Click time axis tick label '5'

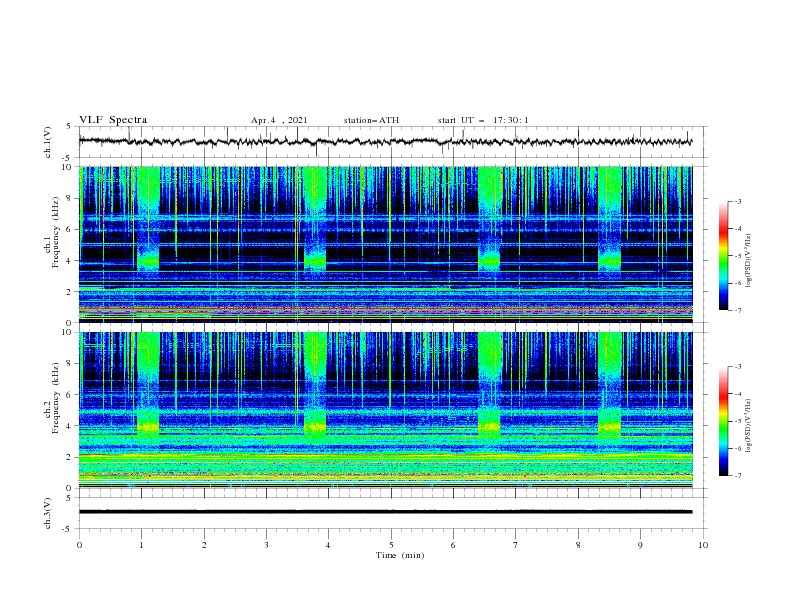click(391, 545)
